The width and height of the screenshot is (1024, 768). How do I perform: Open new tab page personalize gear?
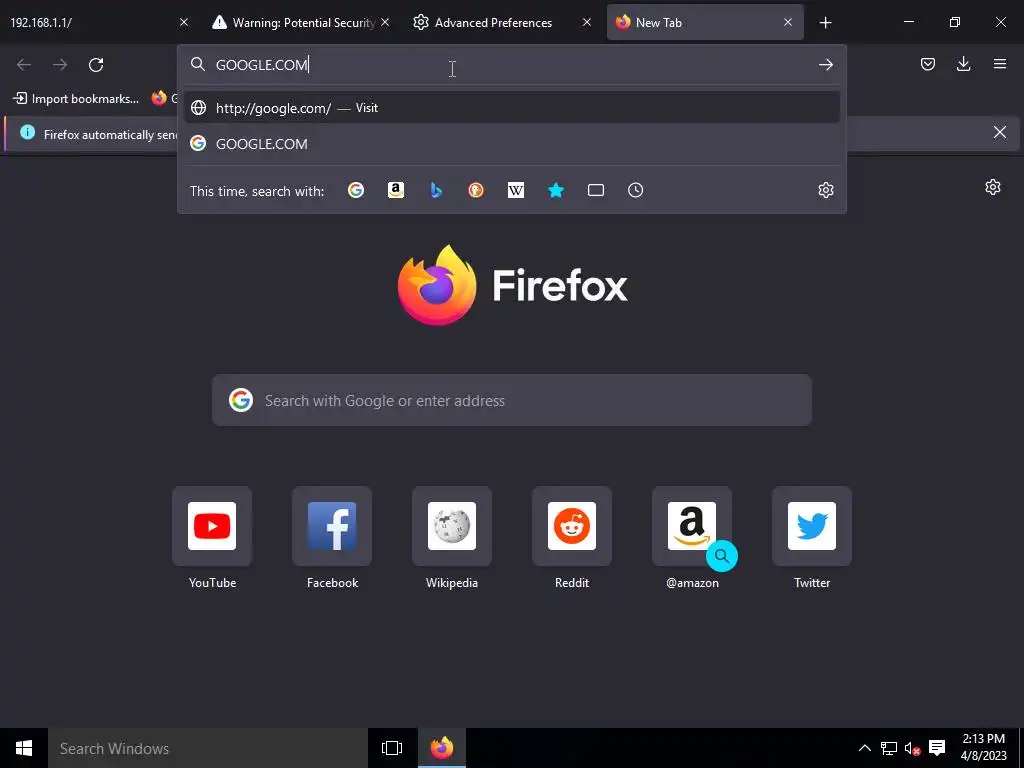(993, 187)
